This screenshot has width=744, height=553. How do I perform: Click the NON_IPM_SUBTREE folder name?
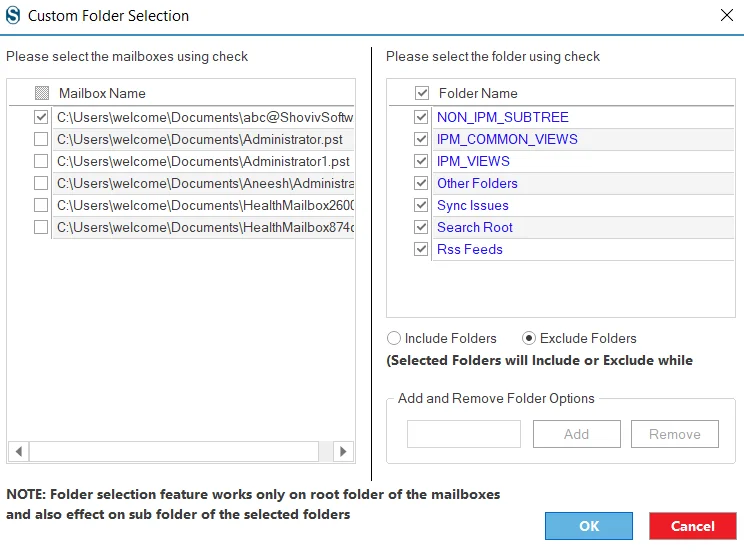tap(502, 117)
